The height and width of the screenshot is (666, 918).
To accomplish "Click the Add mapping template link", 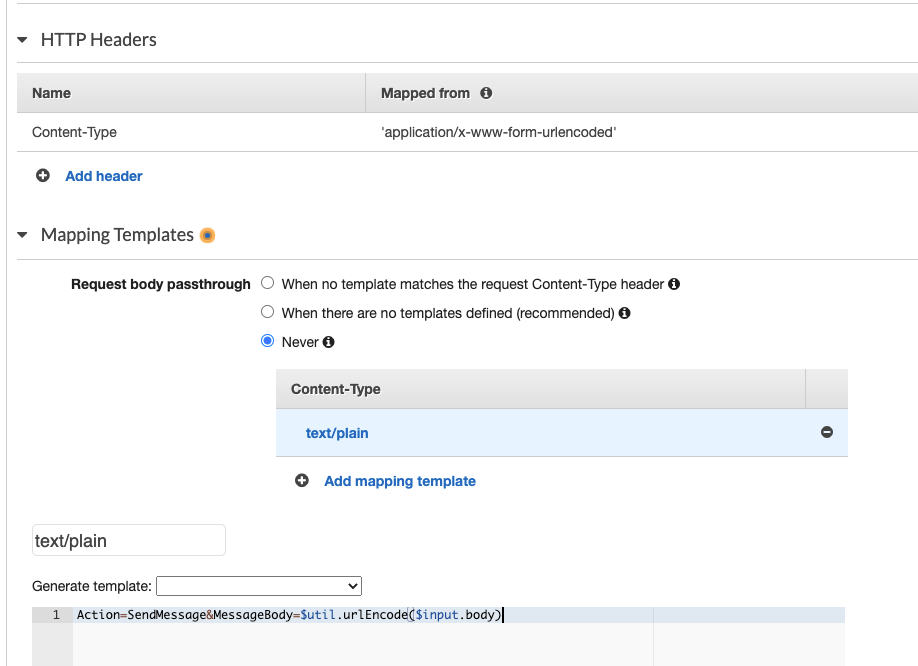I will [400, 480].
